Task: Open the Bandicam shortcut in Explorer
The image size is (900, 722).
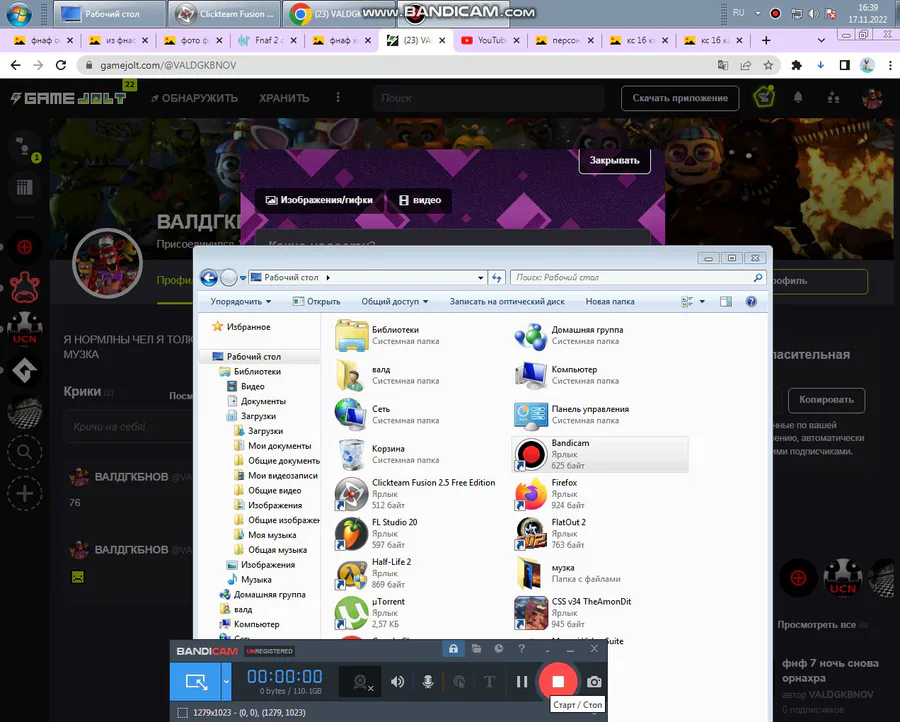Action: point(600,454)
